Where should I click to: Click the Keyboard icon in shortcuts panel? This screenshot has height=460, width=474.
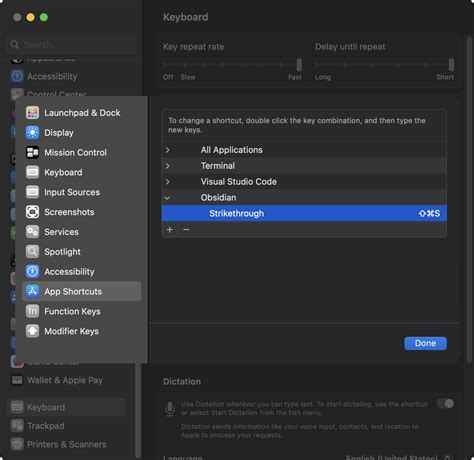coord(32,172)
